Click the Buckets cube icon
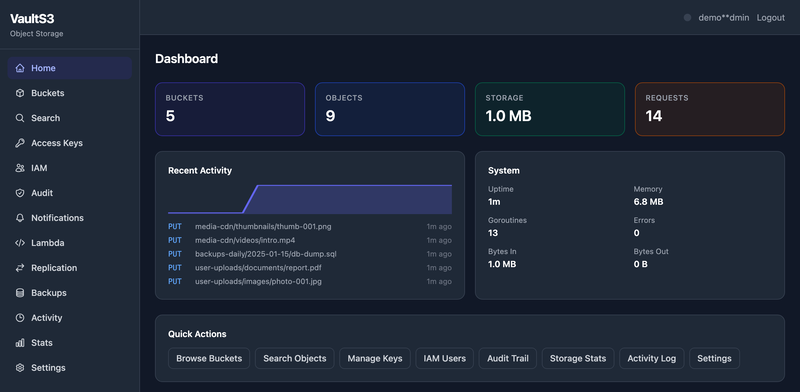800x392 pixels. (x=20, y=93)
